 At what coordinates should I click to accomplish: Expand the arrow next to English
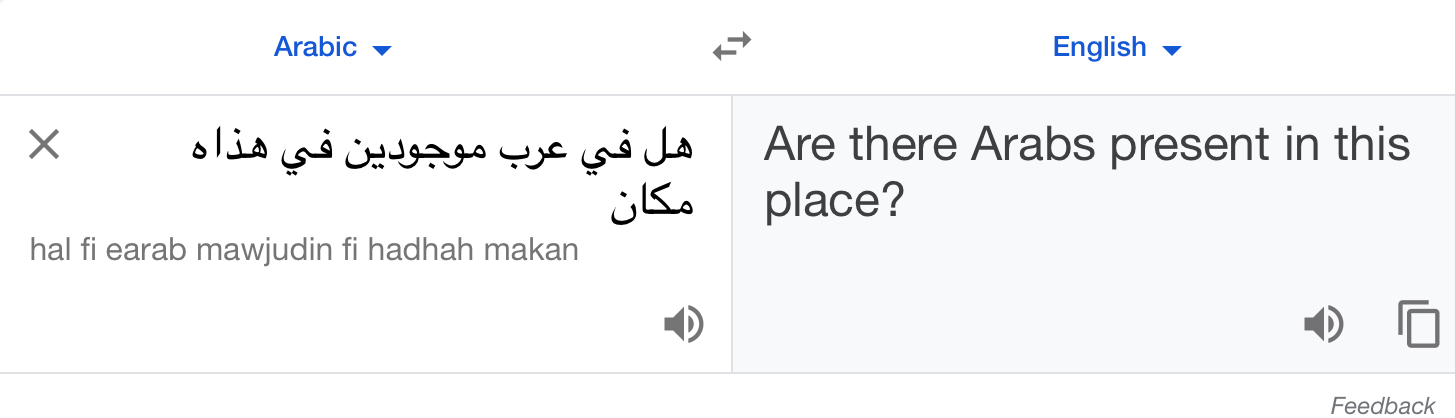pyautogui.click(x=1172, y=49)
